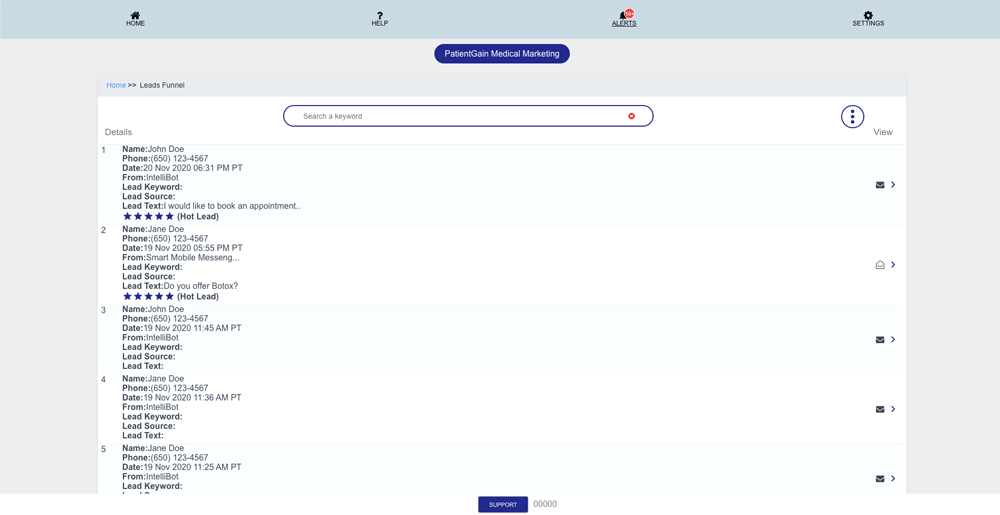Open the Alerts bell icon
Viewport: 1000px width, 515px height.
pos(622,16)
